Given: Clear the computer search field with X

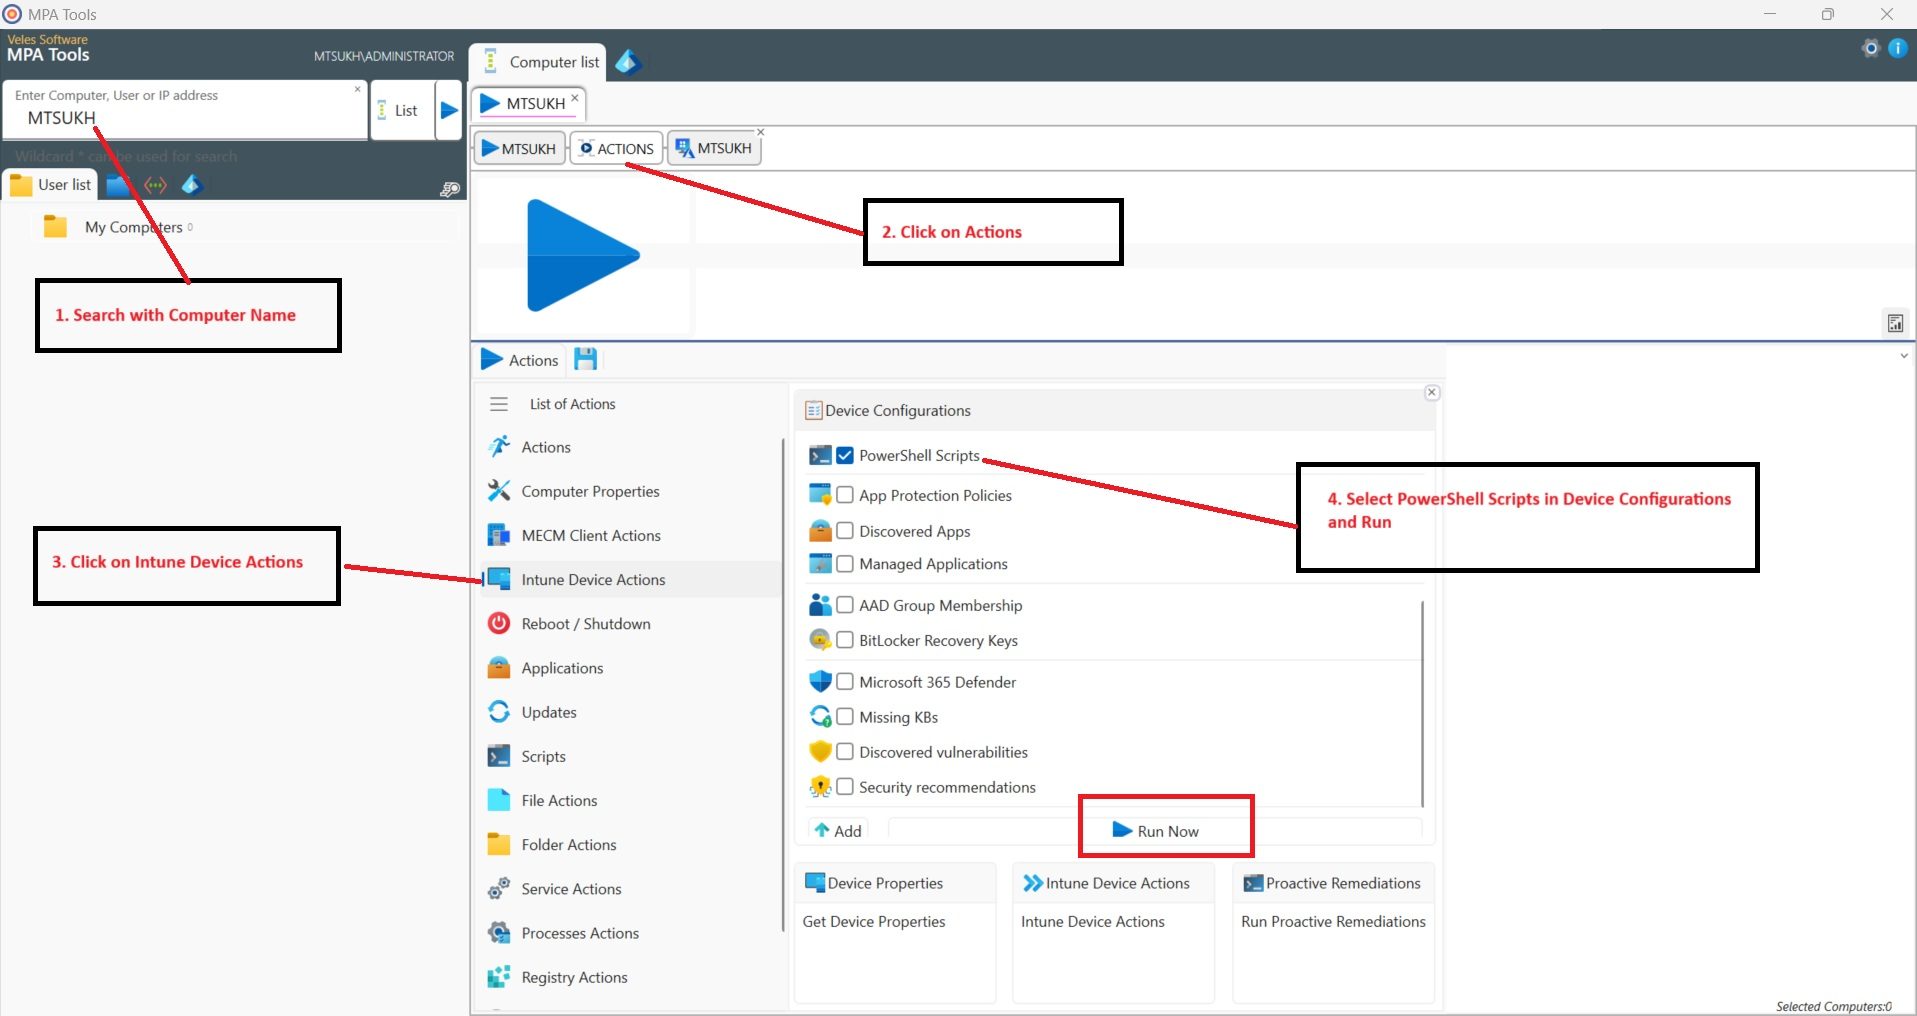Looking at the screenshot, I should coord(357,90).
